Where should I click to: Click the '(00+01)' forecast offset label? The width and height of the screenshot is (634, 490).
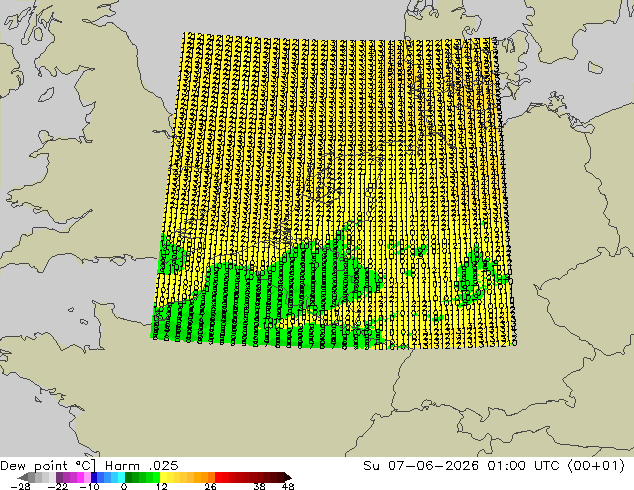click(596, 466)
